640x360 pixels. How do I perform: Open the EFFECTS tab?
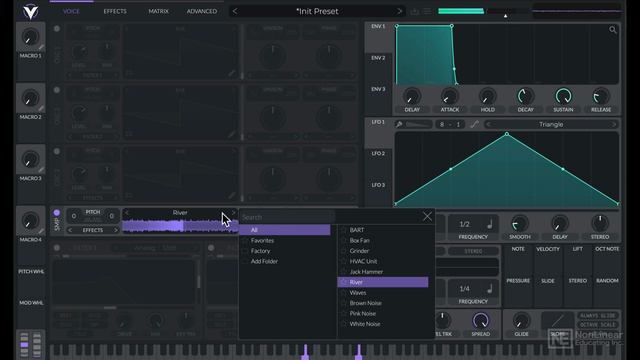[115, 11]
